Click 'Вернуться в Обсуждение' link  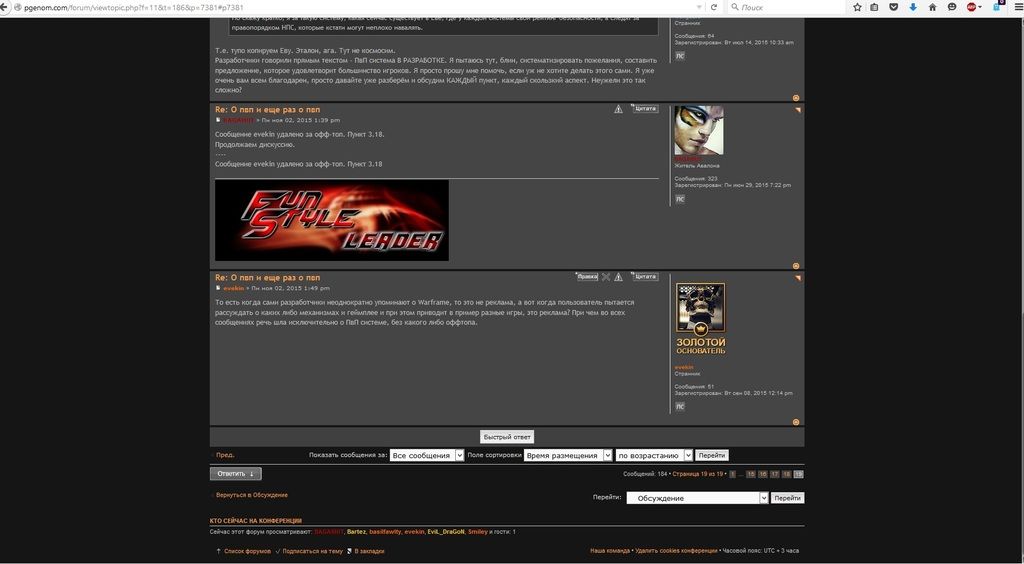pyautogui.click(x=251, y=495)
